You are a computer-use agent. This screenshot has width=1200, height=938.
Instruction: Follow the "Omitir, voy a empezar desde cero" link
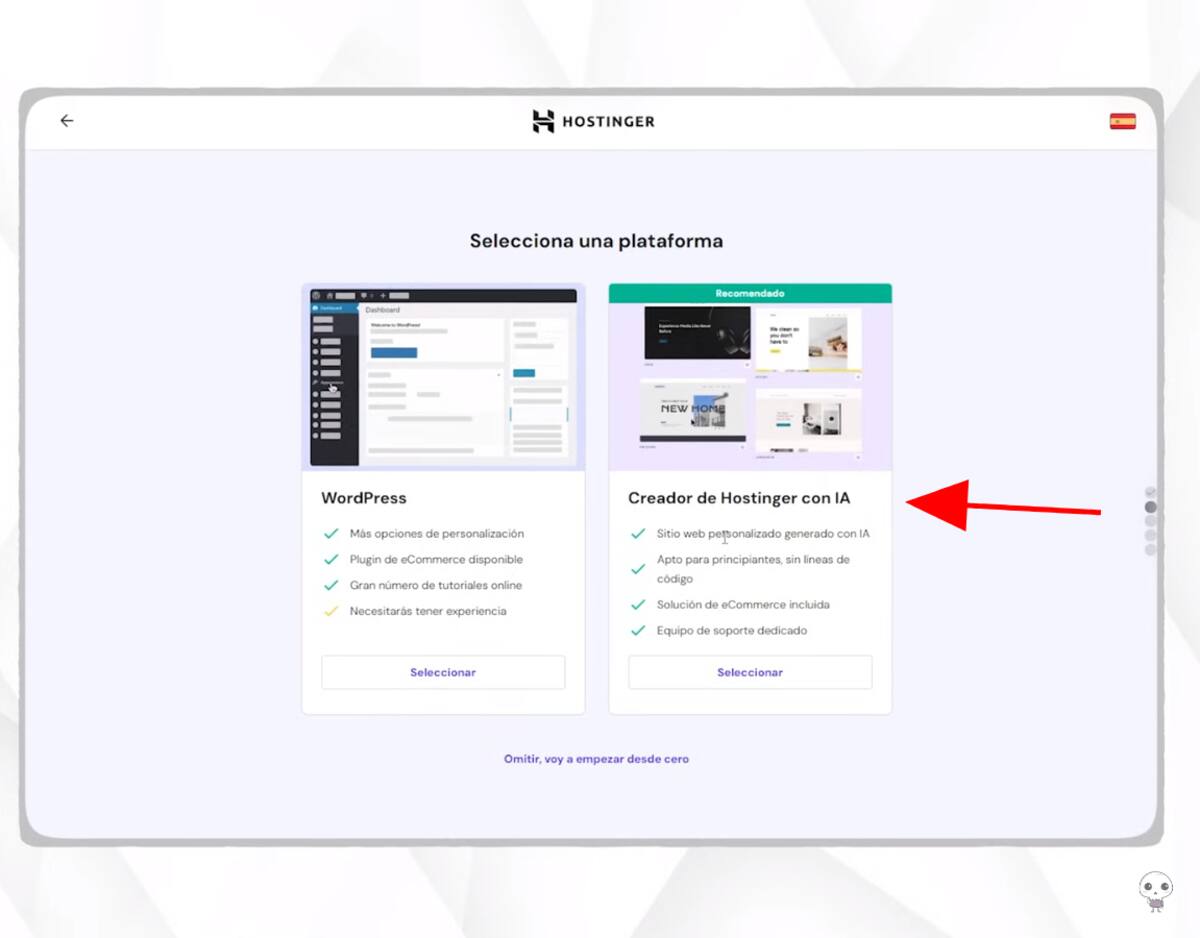[x=596, y=759]
